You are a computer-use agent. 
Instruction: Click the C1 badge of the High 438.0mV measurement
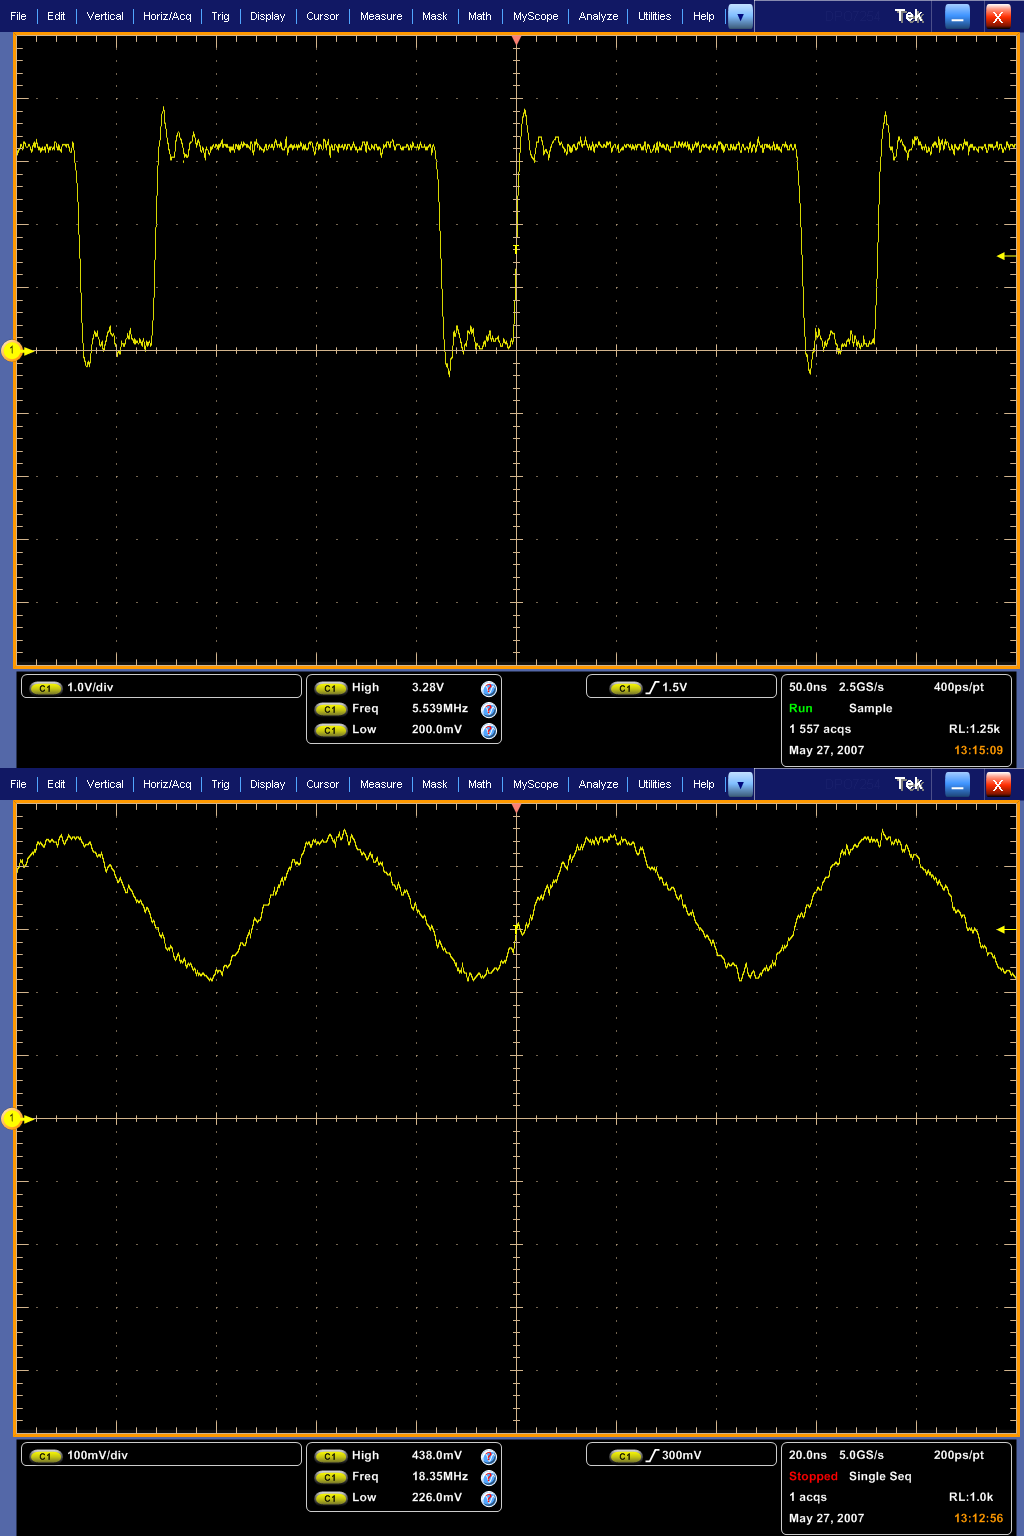click(330, 1456)
